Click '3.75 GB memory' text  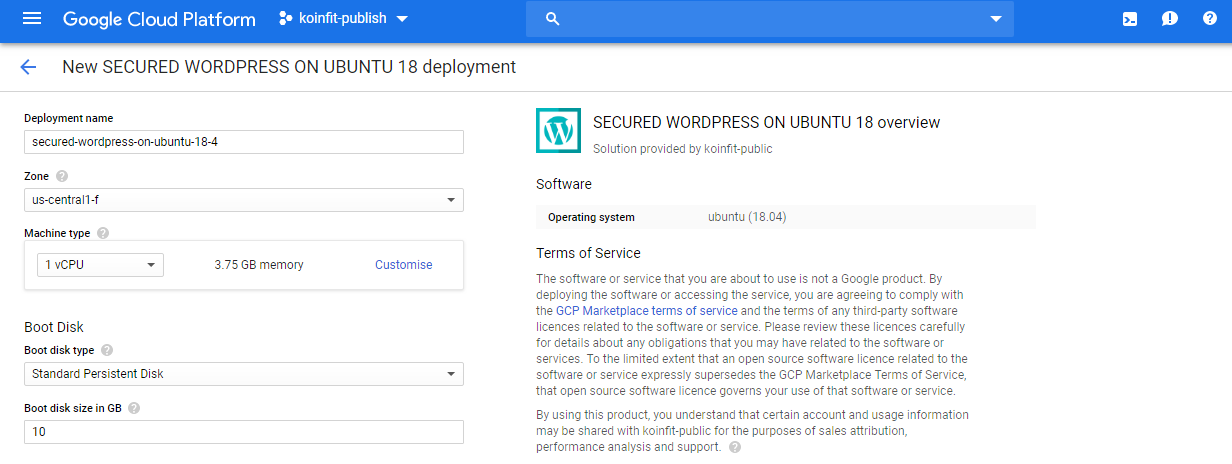259,265
